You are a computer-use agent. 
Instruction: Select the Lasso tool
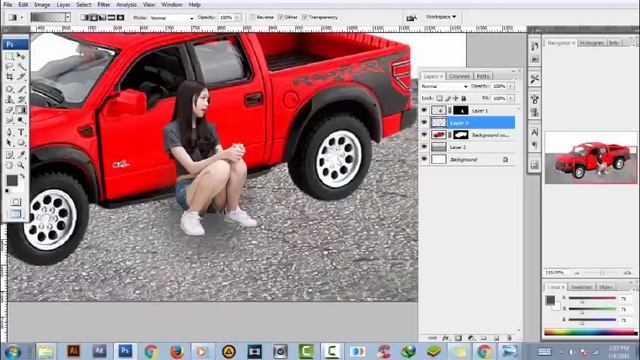9,67
